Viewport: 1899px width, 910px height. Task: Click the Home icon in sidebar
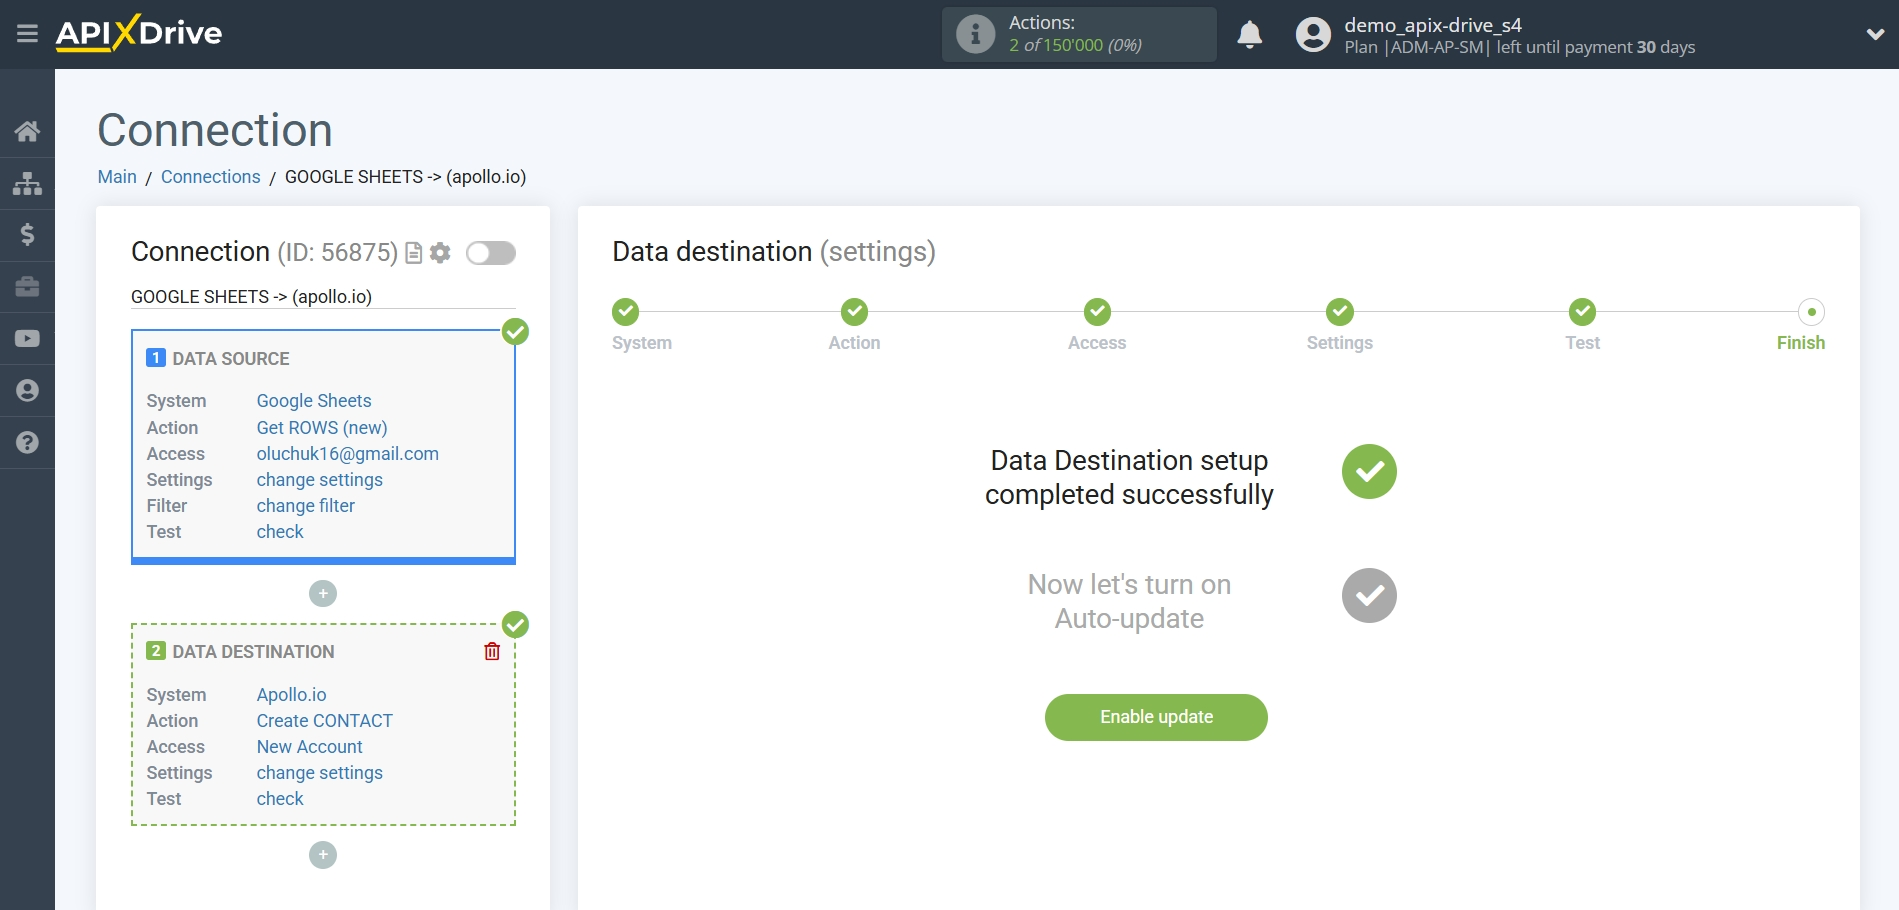pos(27,131)
